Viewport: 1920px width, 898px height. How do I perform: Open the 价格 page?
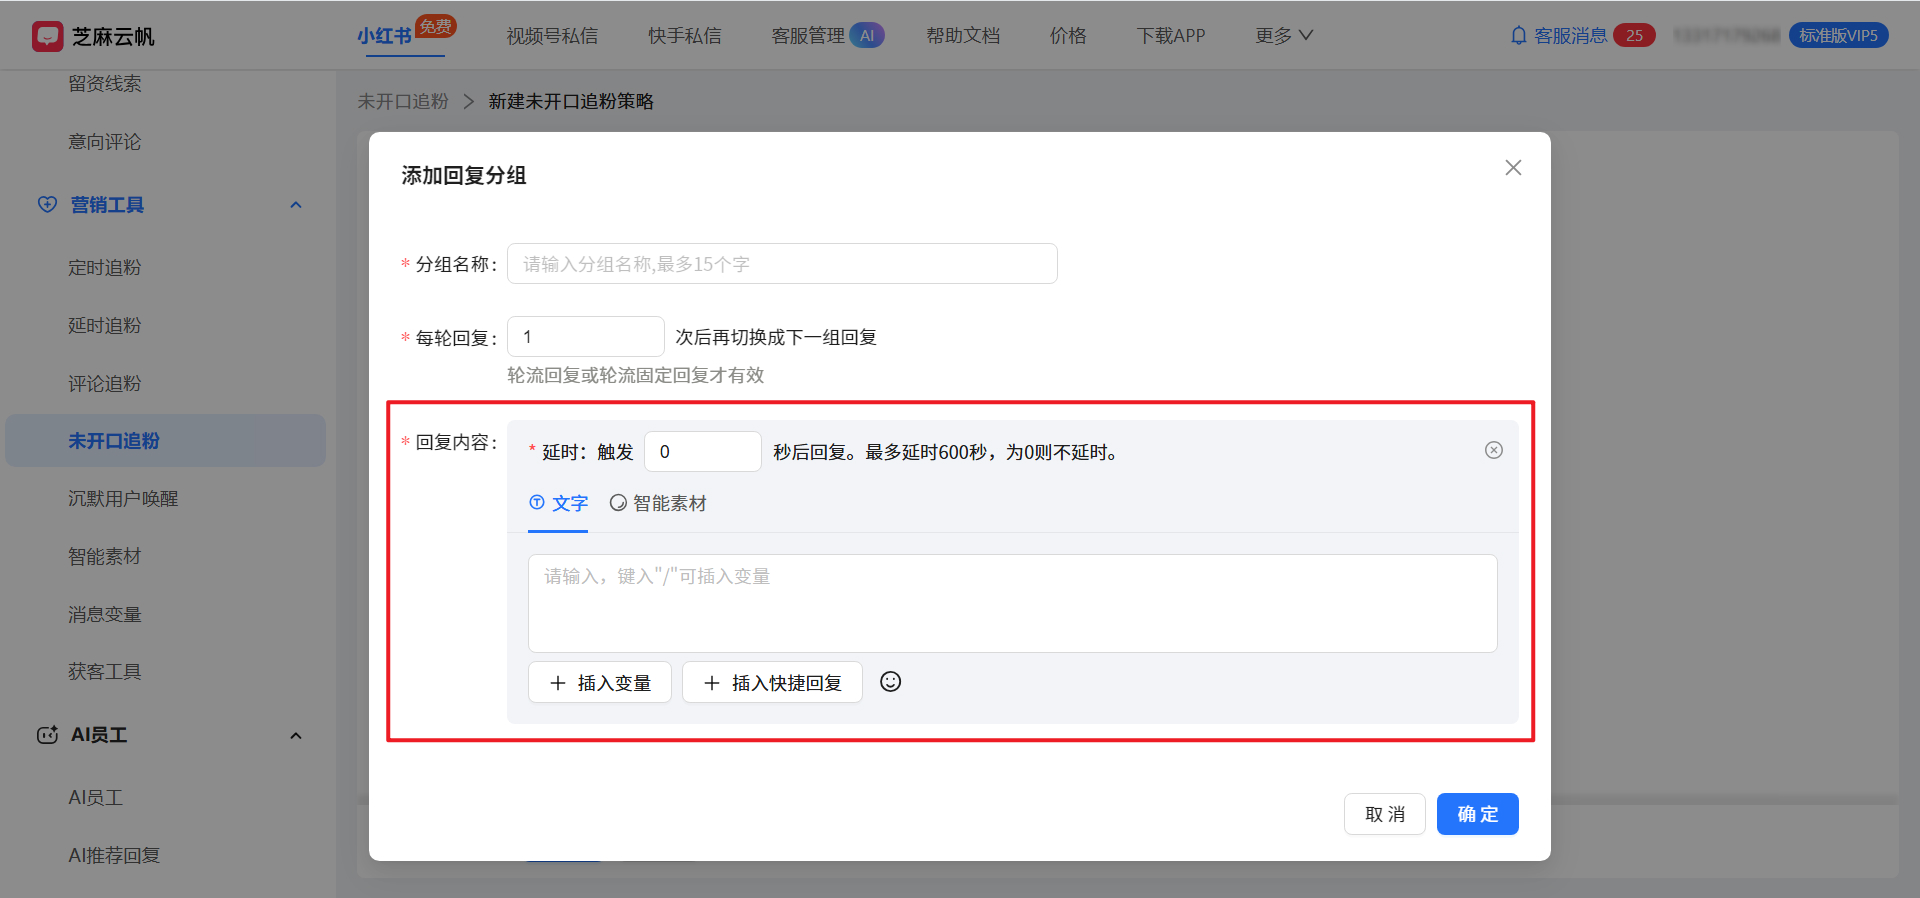coord(1068,36)
